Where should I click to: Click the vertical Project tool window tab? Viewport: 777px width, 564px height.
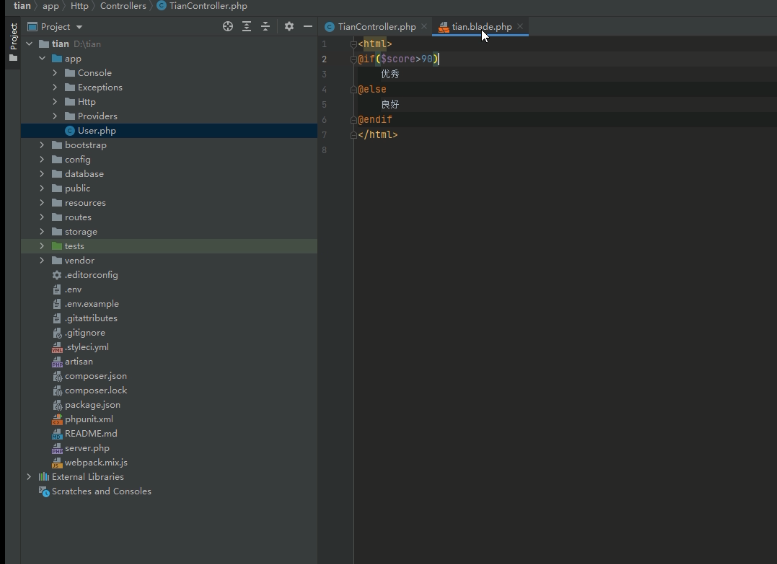coord(13,38)
